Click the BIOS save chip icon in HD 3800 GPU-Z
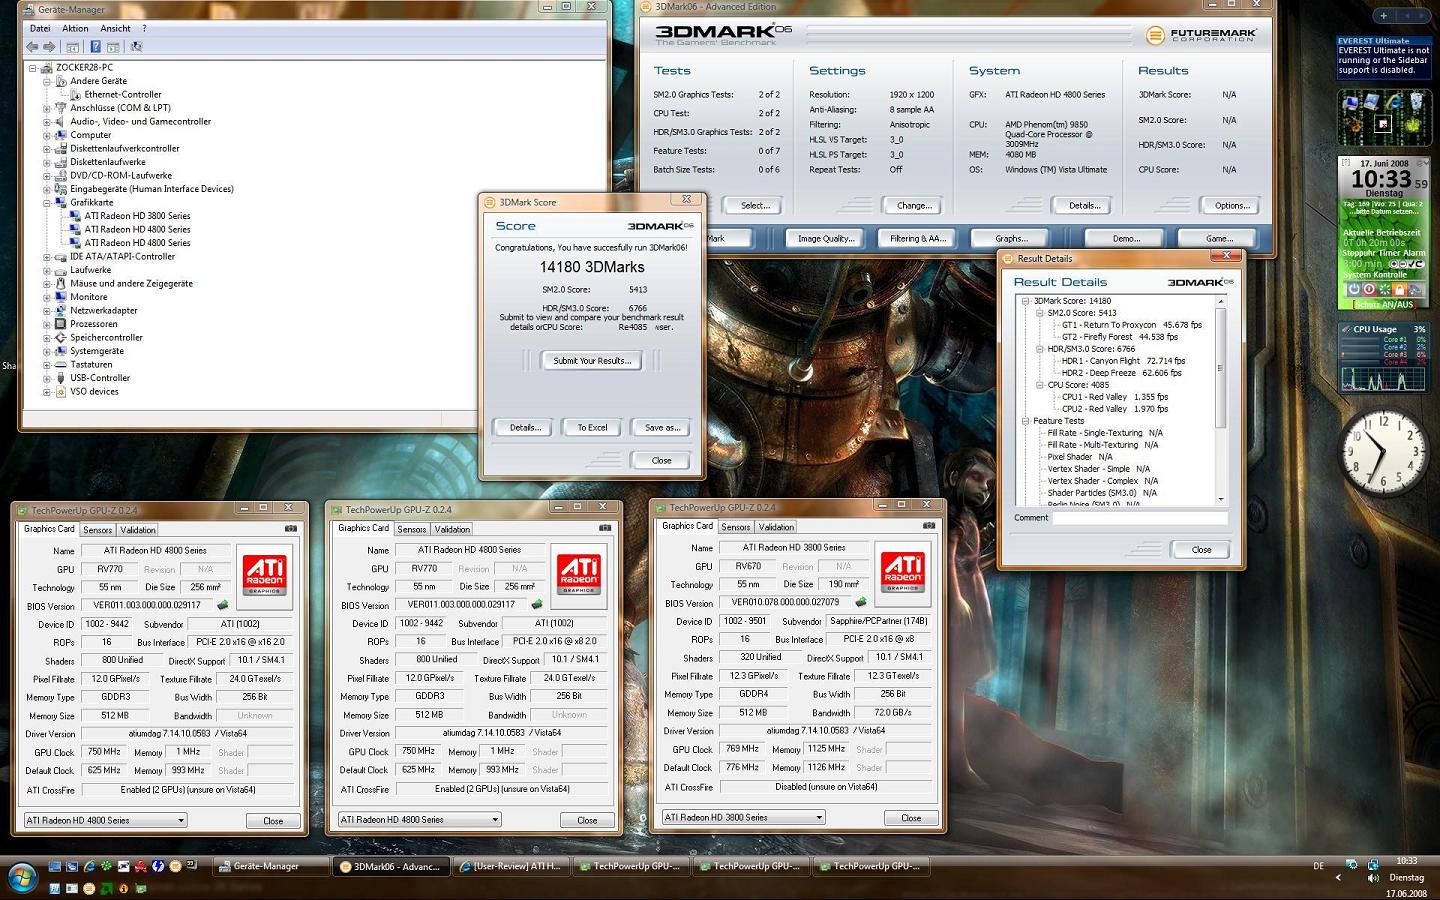The width and height of the screenshot is (1440, 900). [x=860, y=603]
